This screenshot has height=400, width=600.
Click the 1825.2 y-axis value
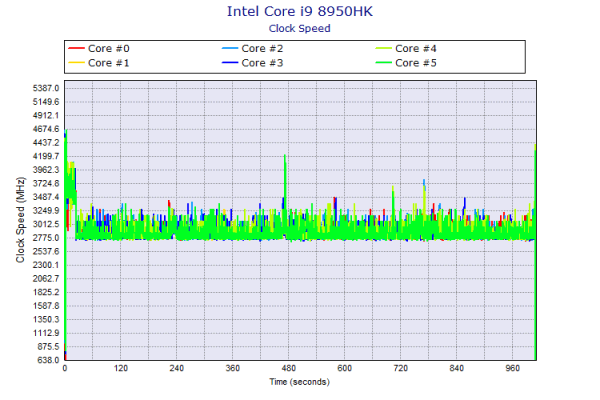(46, 292)
